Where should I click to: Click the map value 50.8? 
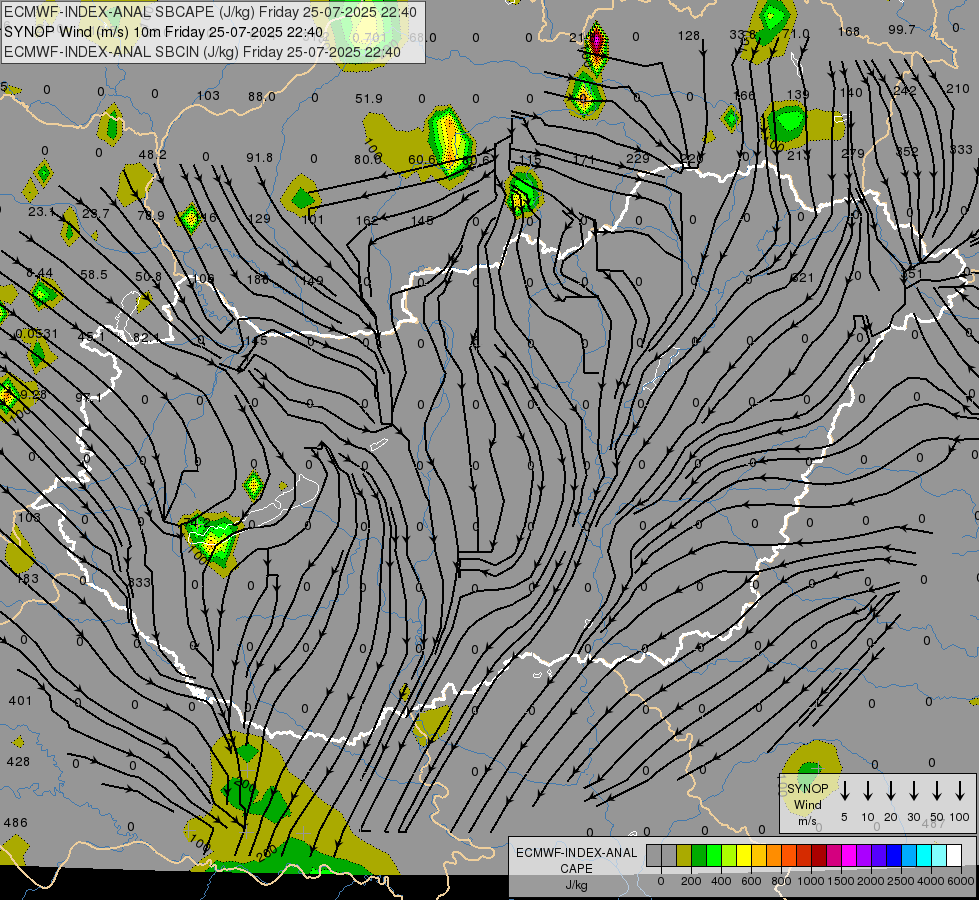tap(149, 276)
